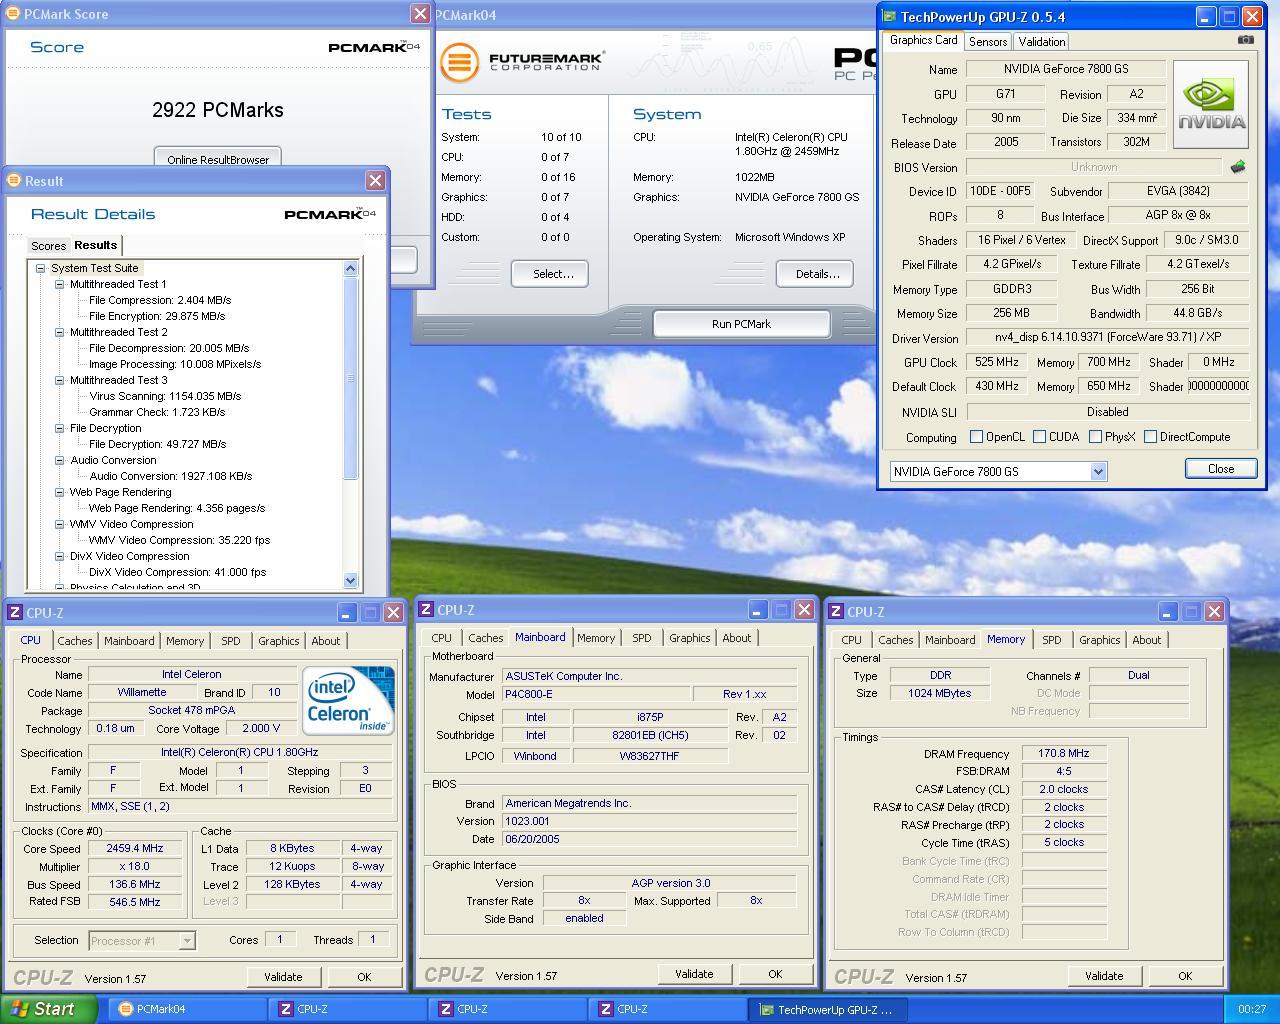Click the GPU Name field in GPU-Z
This screenshot has height=1024, width=1280.
pyautogui.click(x=1066, y=69)
